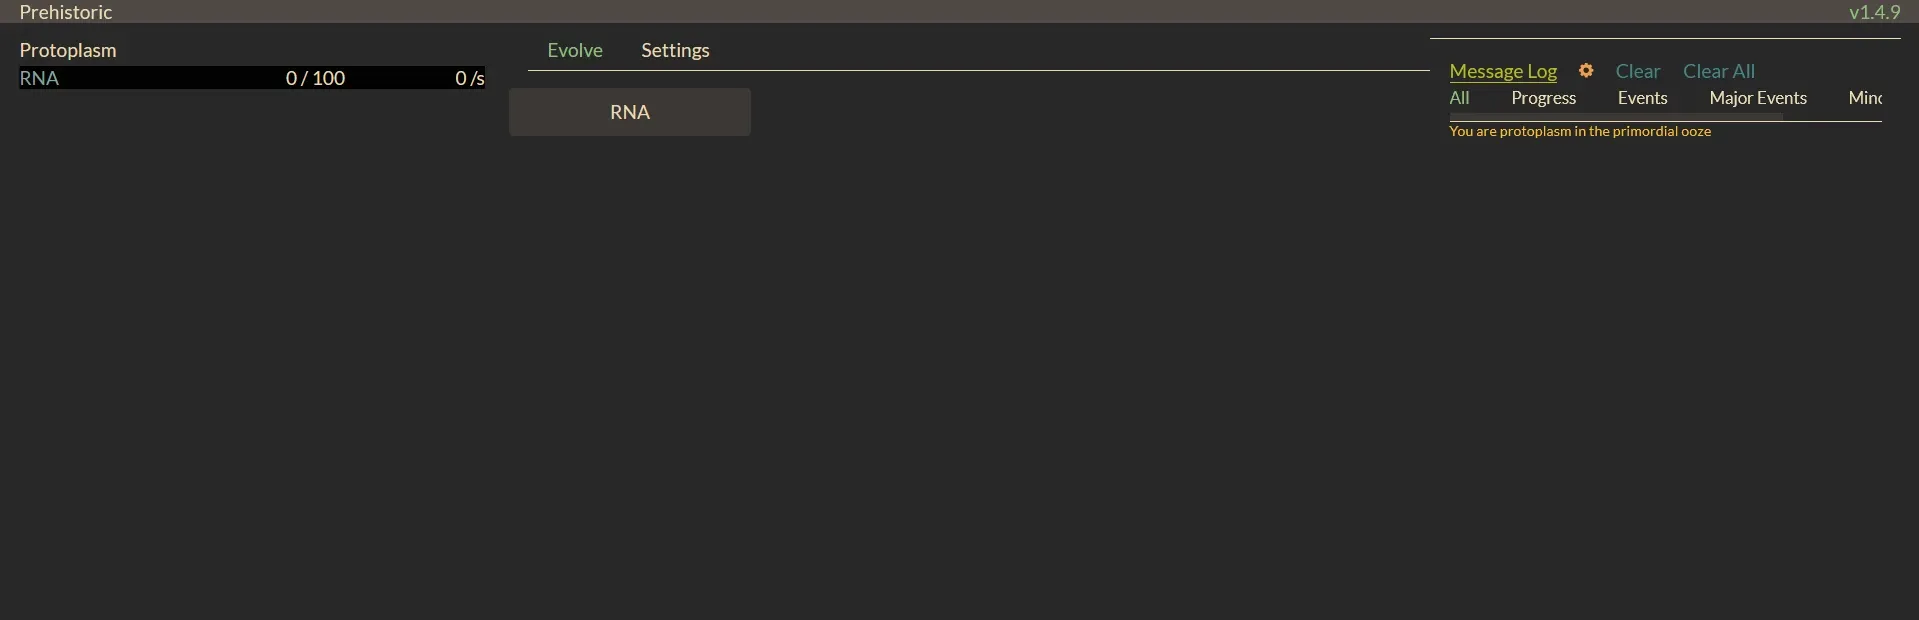1919x620 pixels.
Task: Click the primordial ooze log message
Action: point(1580,131)
